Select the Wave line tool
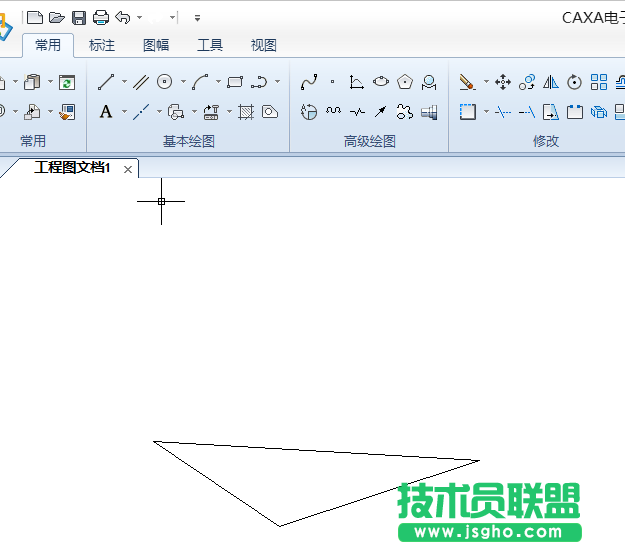This screenshot has height=548, width=625. point(333,110)
